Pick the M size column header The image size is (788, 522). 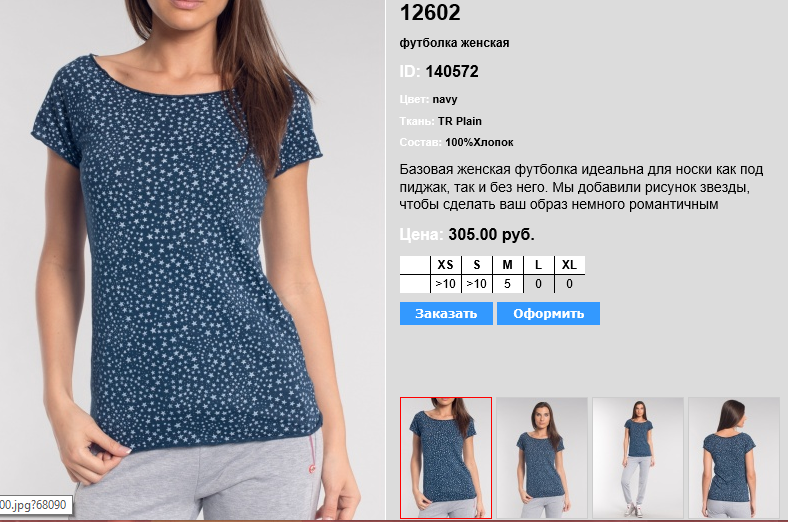[x=508, y=265]
